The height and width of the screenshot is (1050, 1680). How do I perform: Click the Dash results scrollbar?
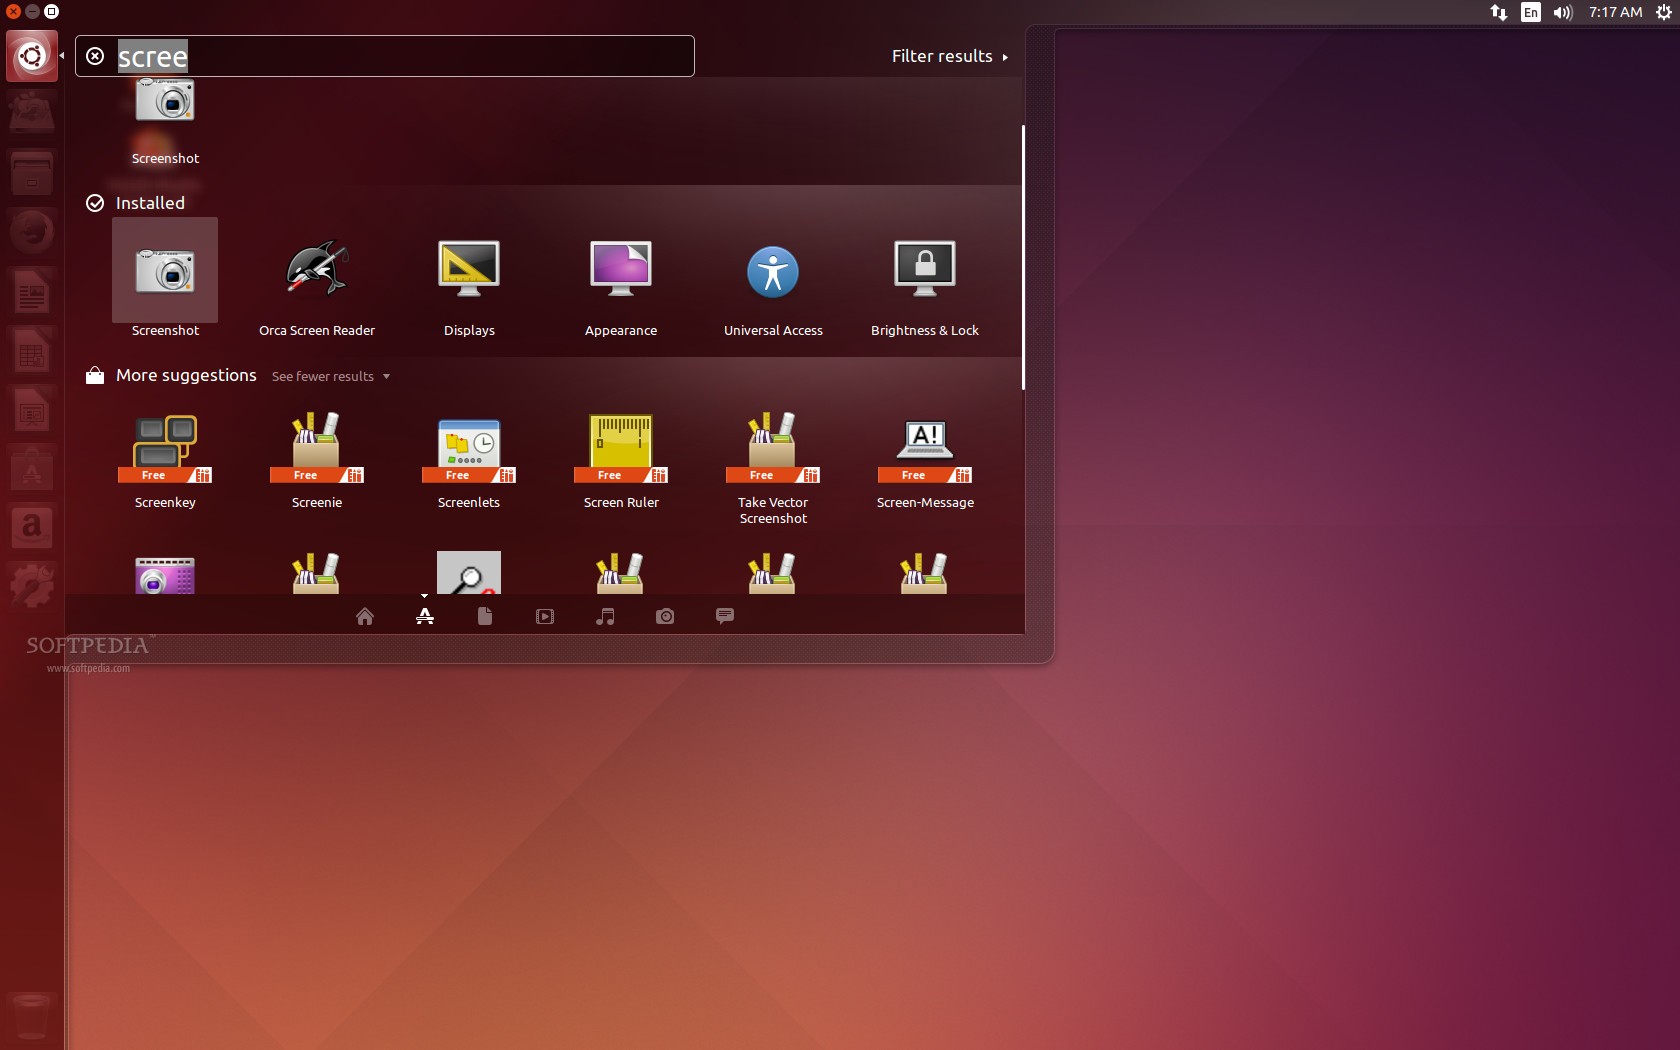pos(1023,257)
